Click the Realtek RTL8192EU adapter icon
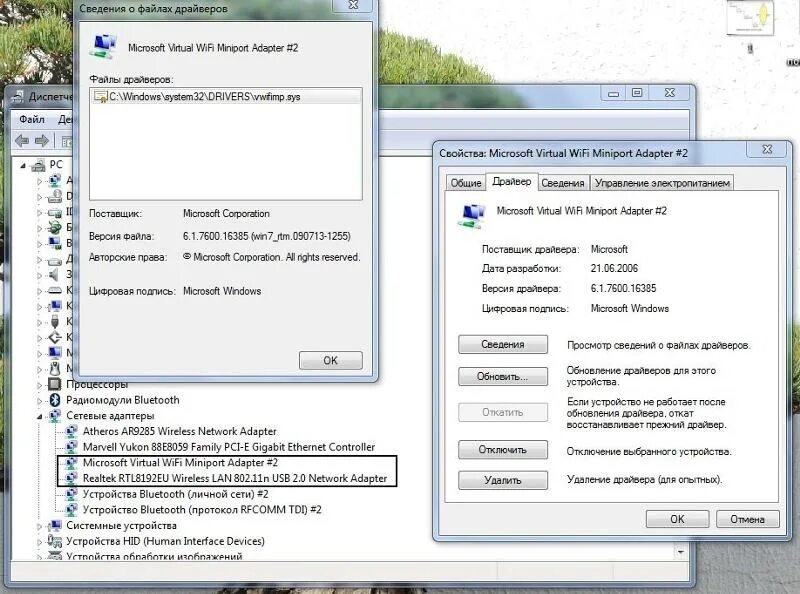Screen dimensions: 800x594 coord(72,478)
